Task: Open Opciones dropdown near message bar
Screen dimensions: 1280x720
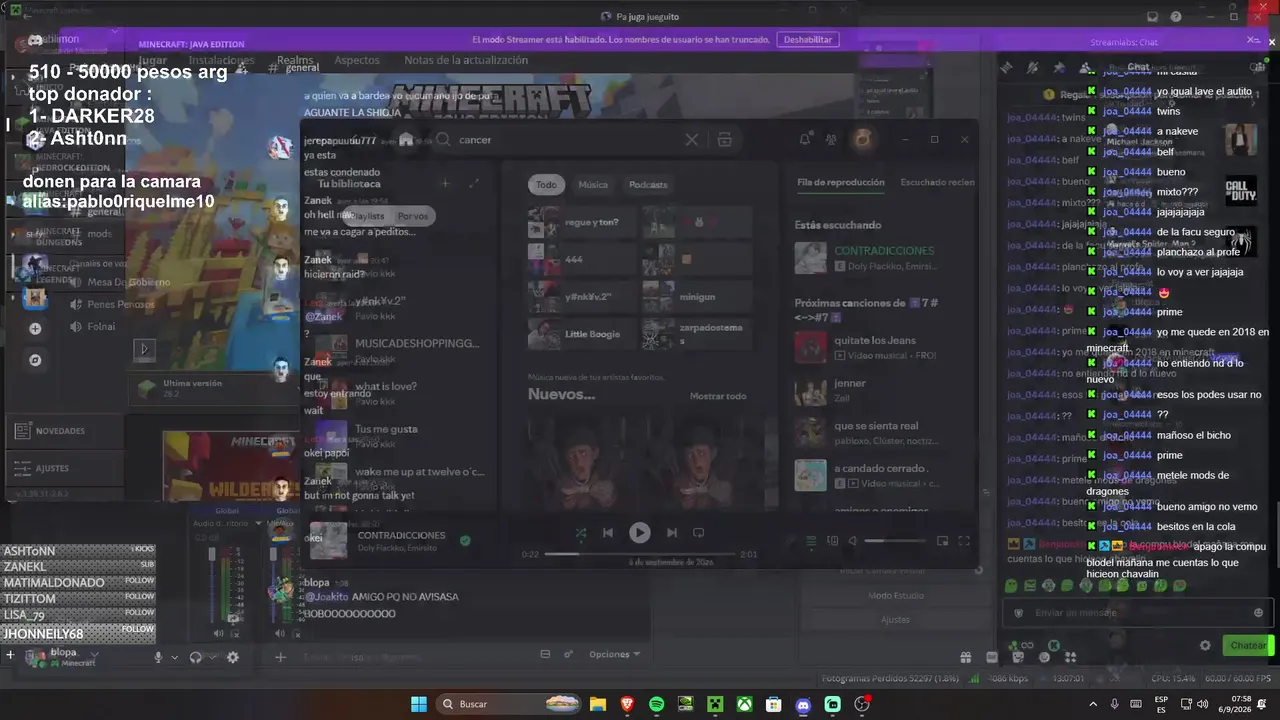Action: (x=614, y=654)
